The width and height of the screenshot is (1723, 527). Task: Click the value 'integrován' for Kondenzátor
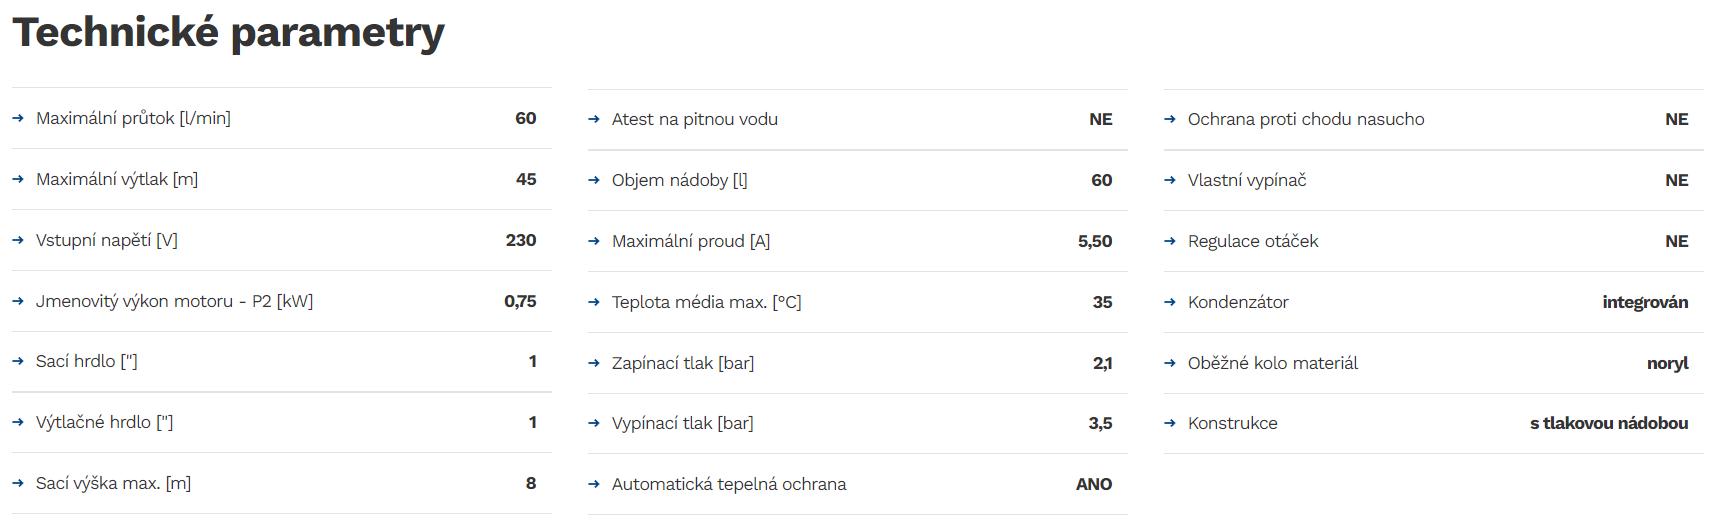tap(1645, 302)
